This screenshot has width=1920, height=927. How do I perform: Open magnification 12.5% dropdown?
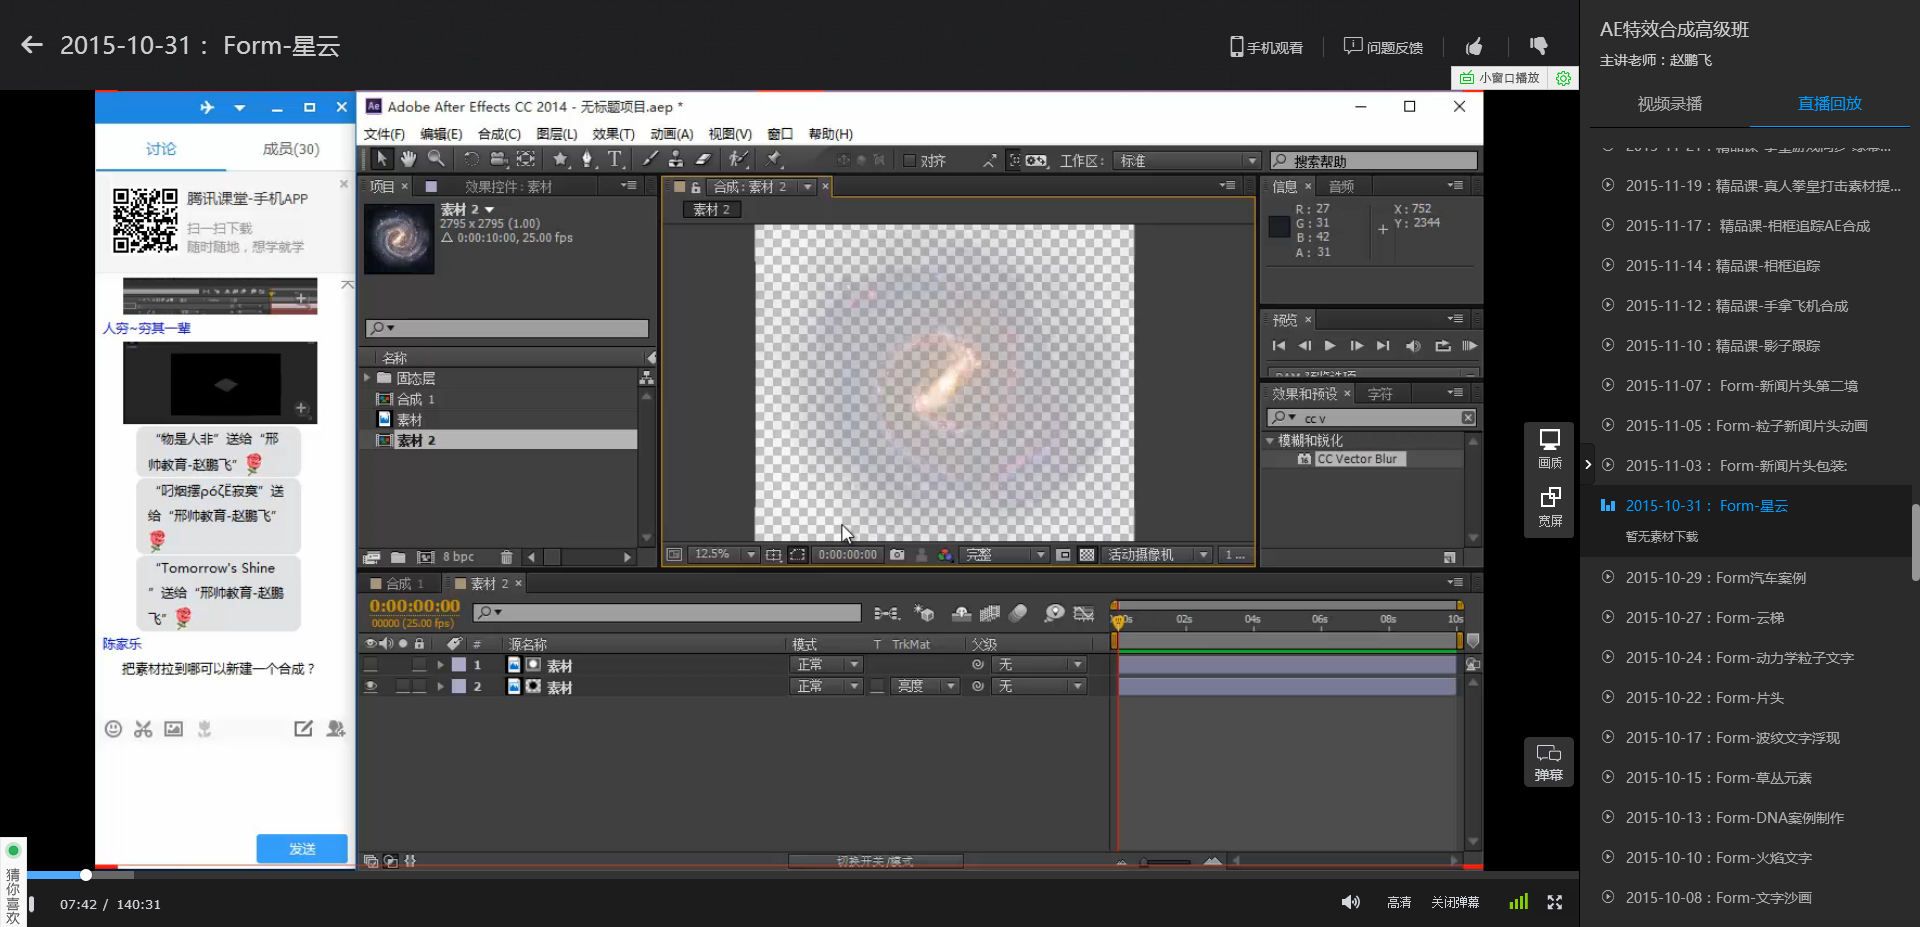point(722,555)
